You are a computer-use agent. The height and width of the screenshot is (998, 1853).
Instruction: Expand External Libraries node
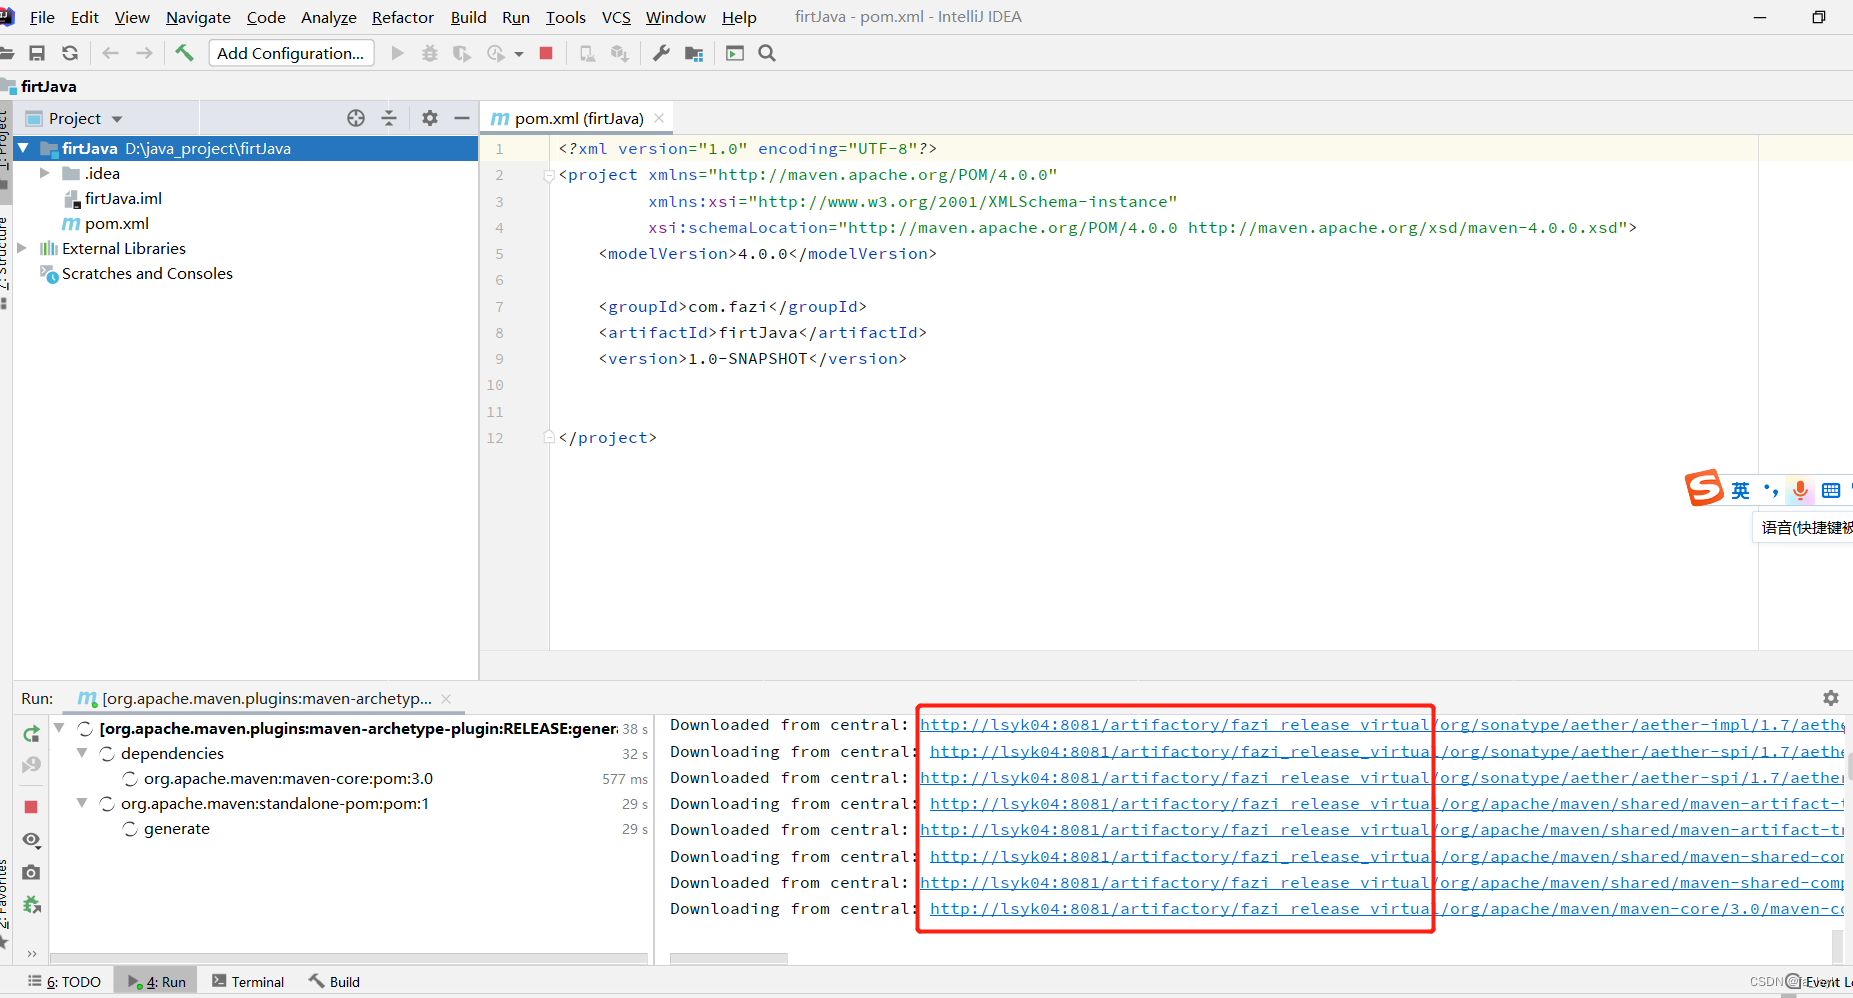22,248
